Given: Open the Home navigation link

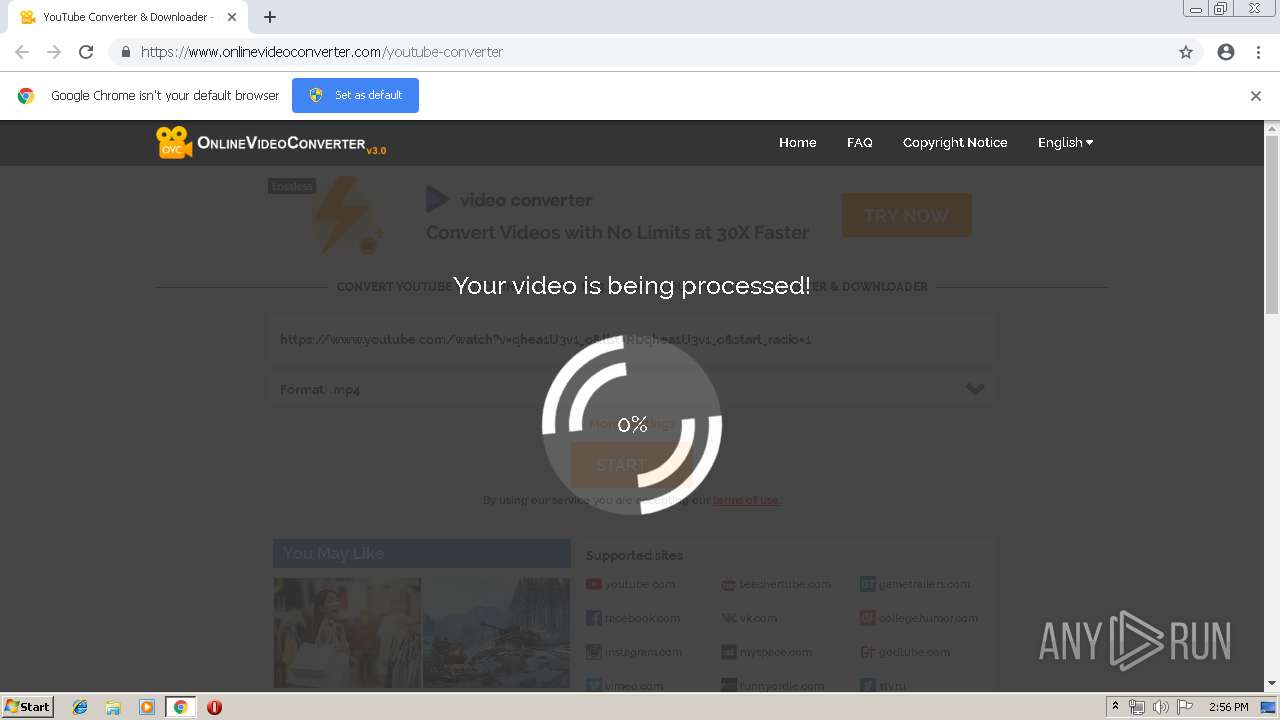Looking at the screenshot, I should click(798, 143).
